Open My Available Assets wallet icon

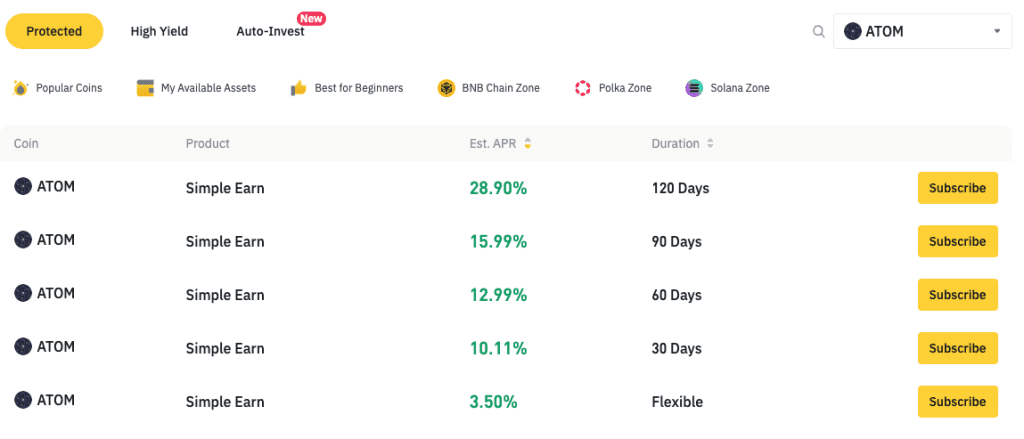(145, 88)
